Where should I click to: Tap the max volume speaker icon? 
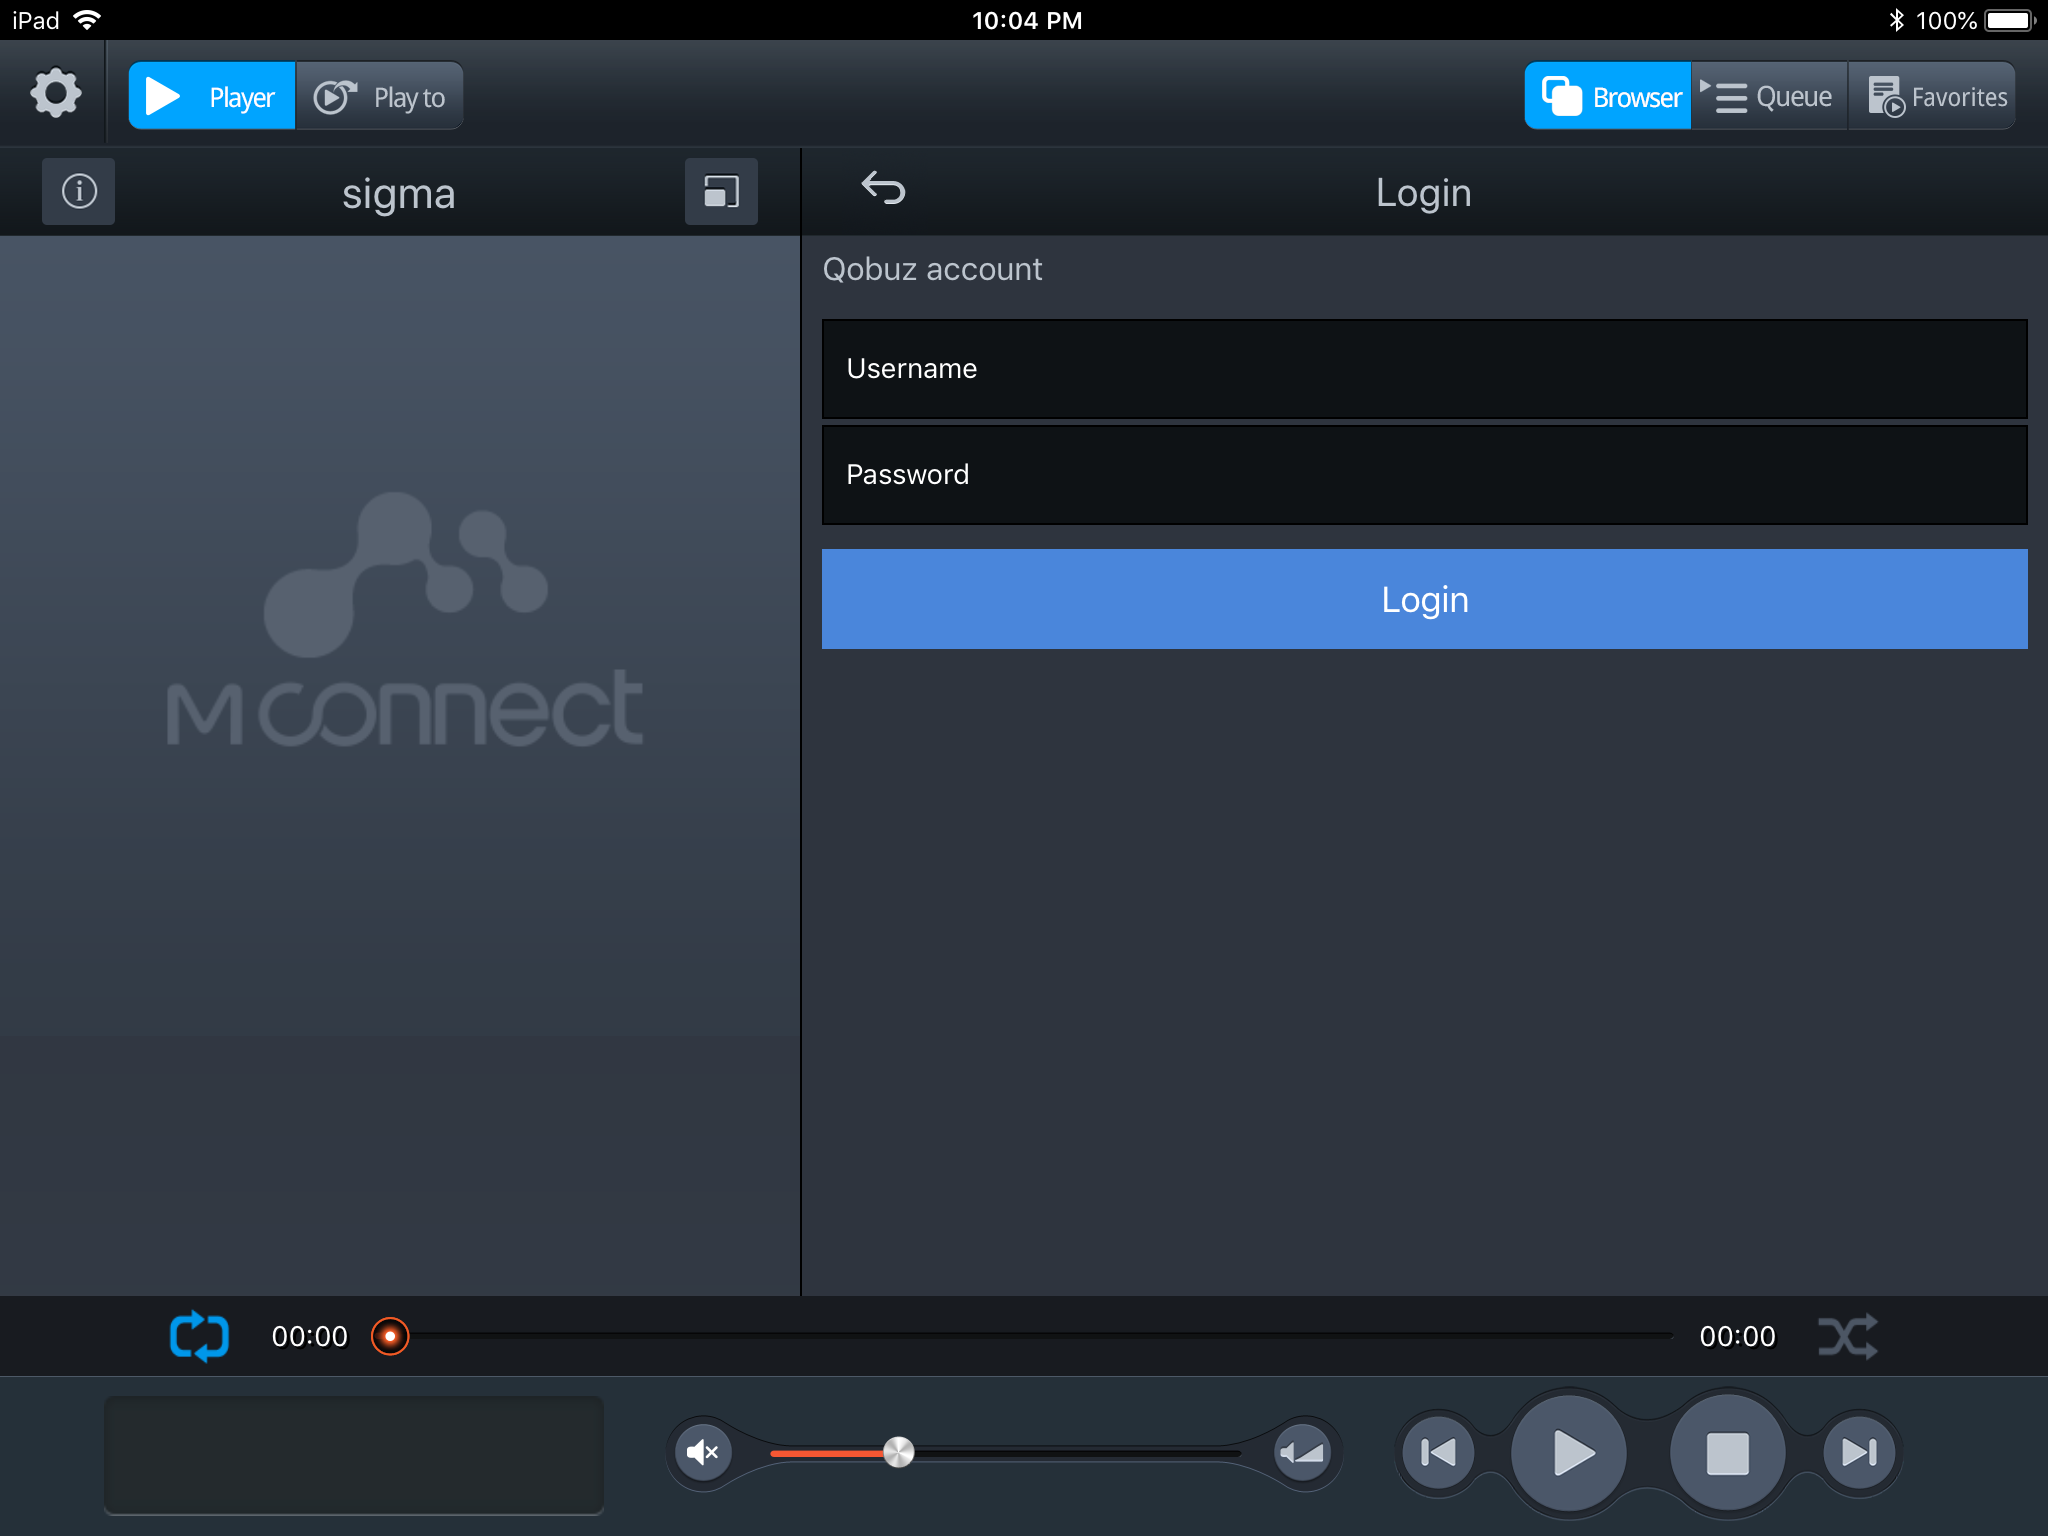pyautogui.click(x=1303, y=1452)
